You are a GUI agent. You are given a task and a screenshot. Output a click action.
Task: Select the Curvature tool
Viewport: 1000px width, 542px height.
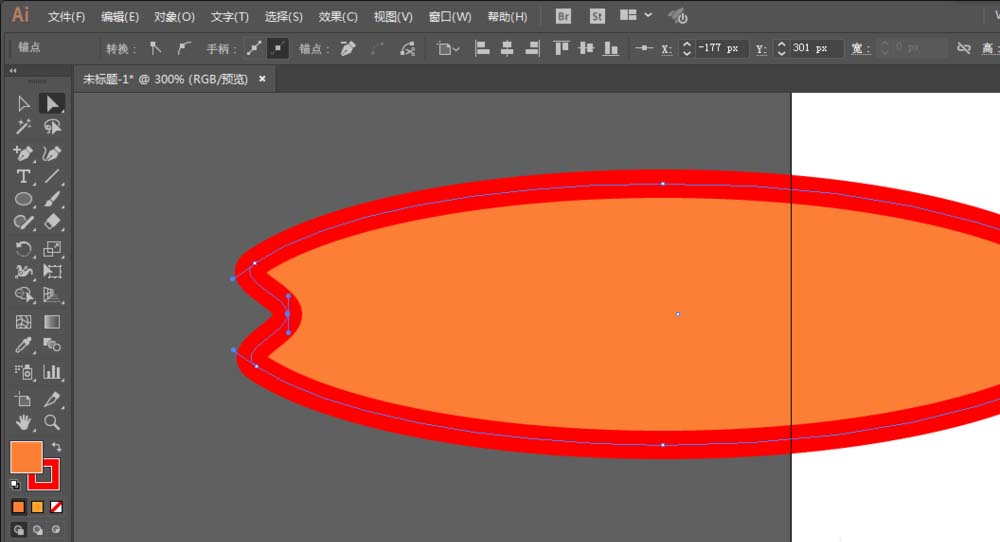(x=52, y=154)
